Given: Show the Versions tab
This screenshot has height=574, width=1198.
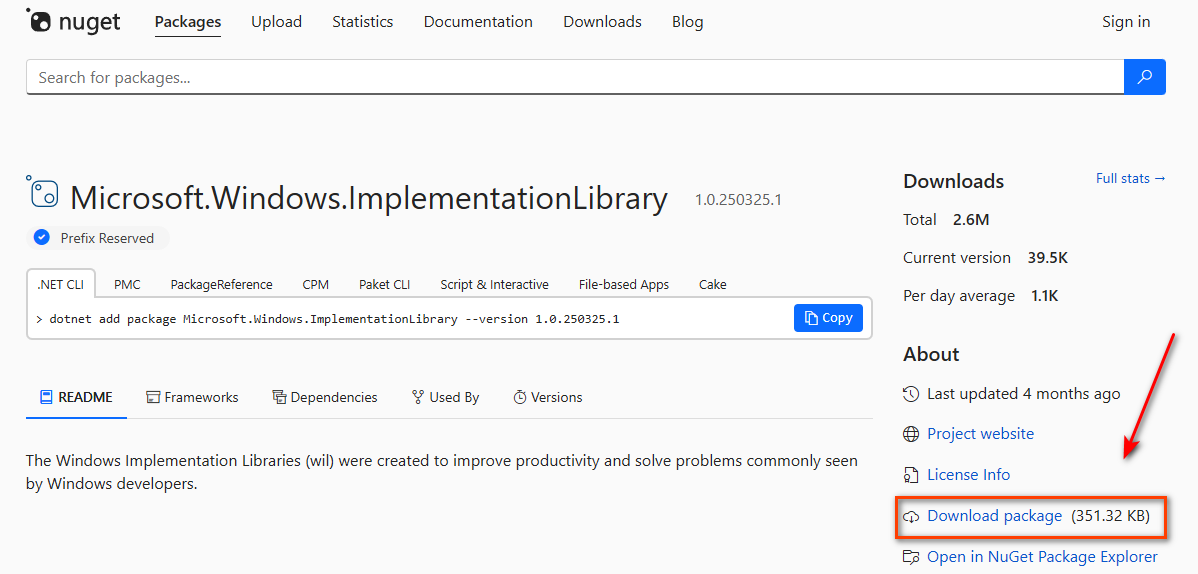Looking at the screenshot, I should coord(548,397).
